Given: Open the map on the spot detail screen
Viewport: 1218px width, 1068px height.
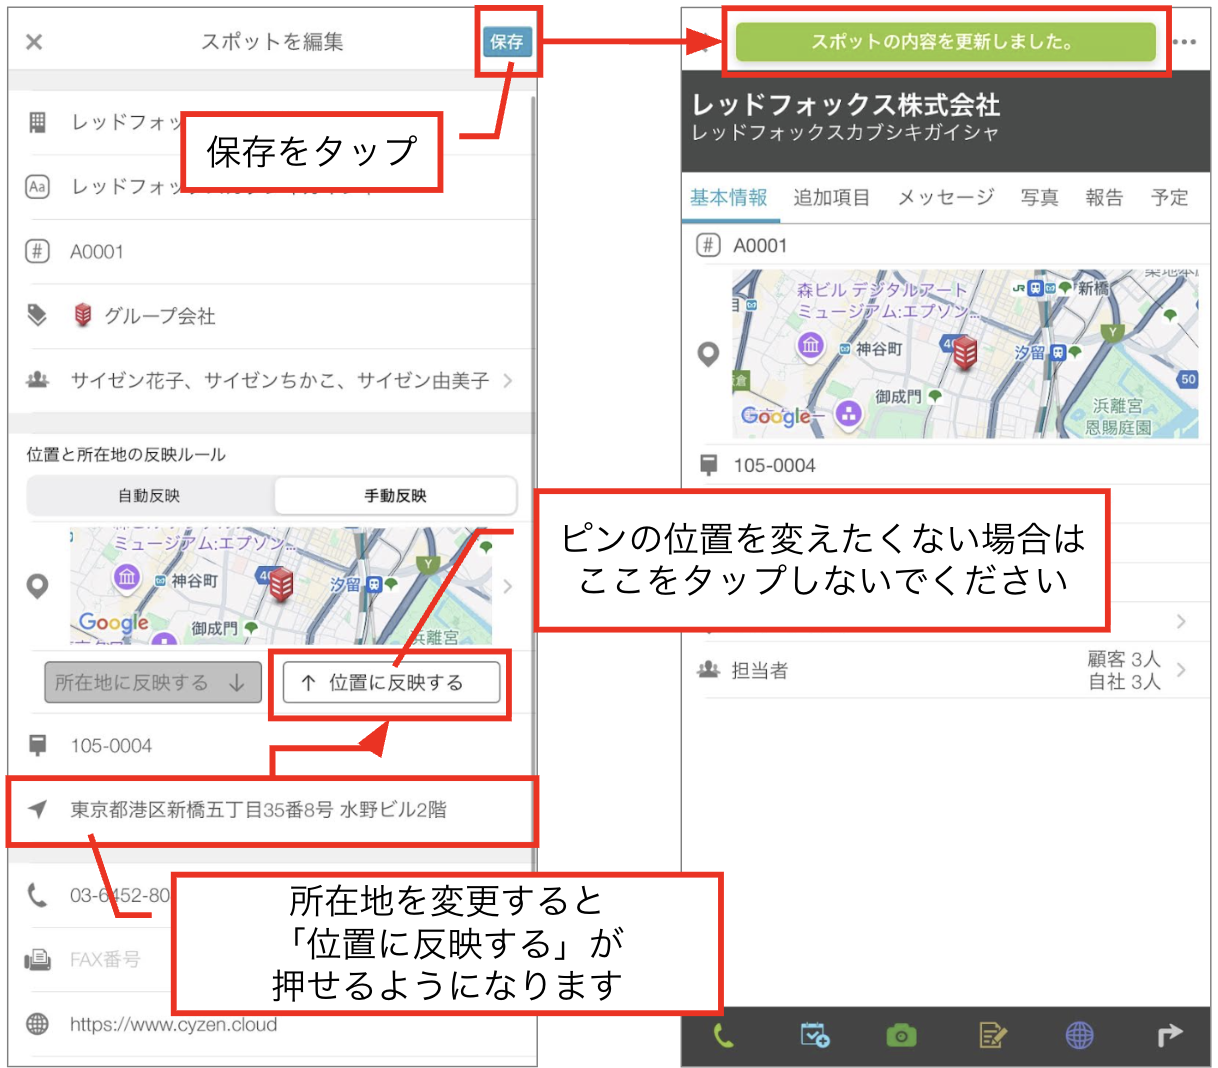Looking at the screenshot, I should point(965,354).
